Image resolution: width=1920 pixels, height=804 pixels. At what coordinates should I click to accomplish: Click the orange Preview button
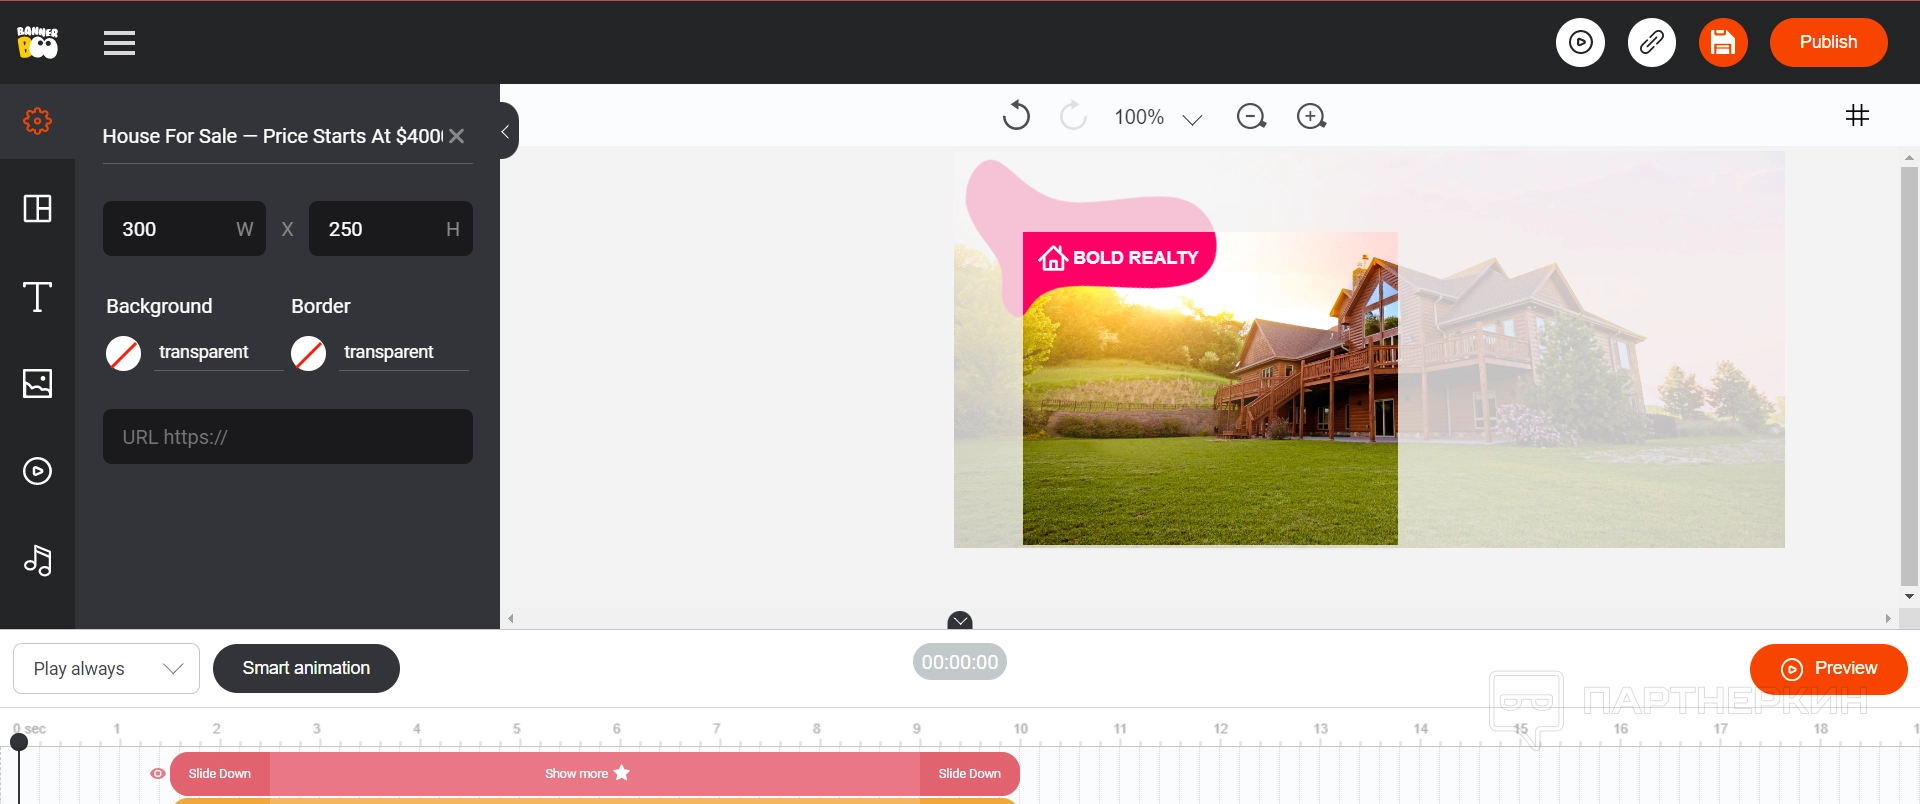pos(1828,669)
